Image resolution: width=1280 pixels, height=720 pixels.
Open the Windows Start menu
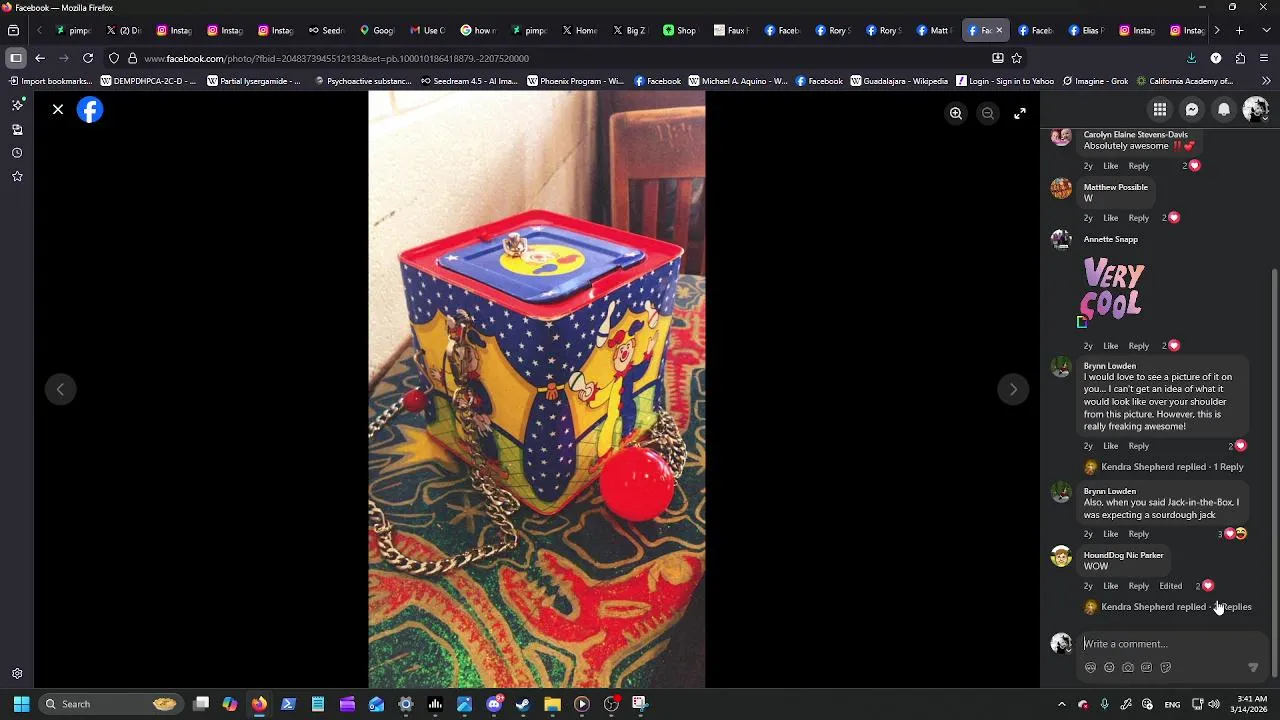21,704
